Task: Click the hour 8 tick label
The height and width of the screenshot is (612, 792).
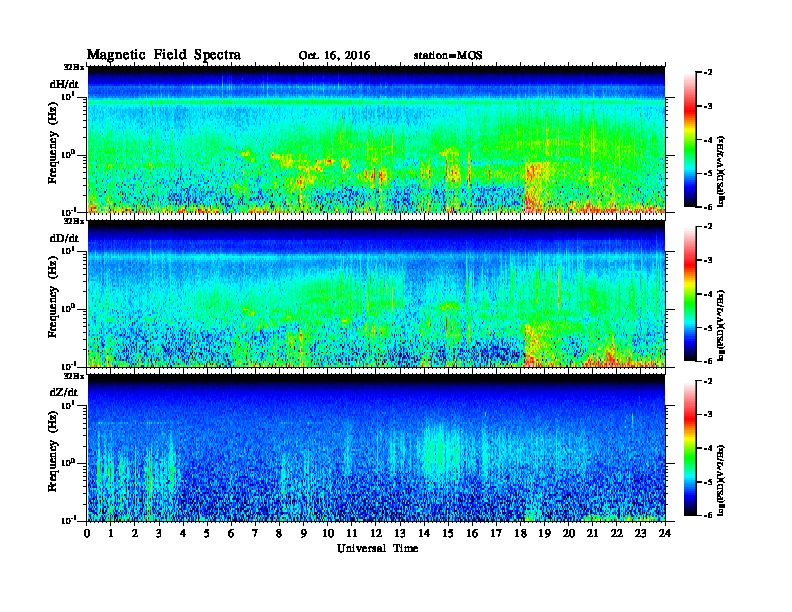Action: 279,533
